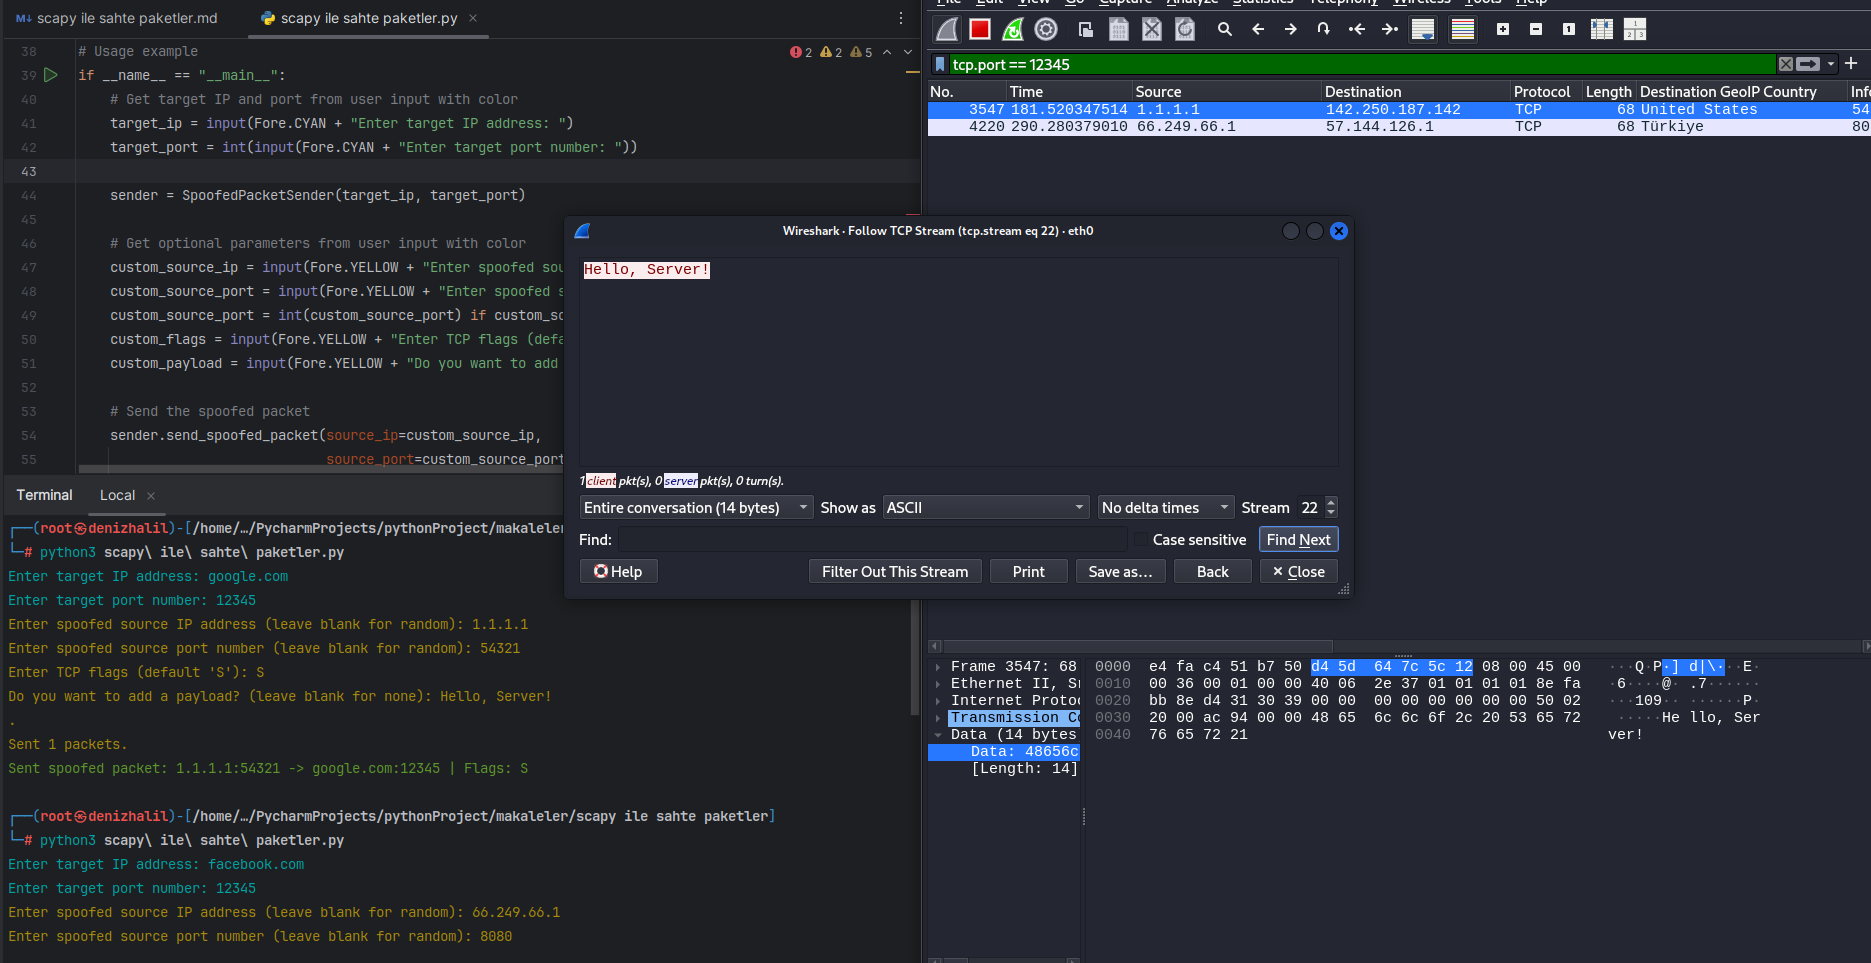Click the find packet magnifier icon
The image size is (1871, 963).
point(1224,30)
